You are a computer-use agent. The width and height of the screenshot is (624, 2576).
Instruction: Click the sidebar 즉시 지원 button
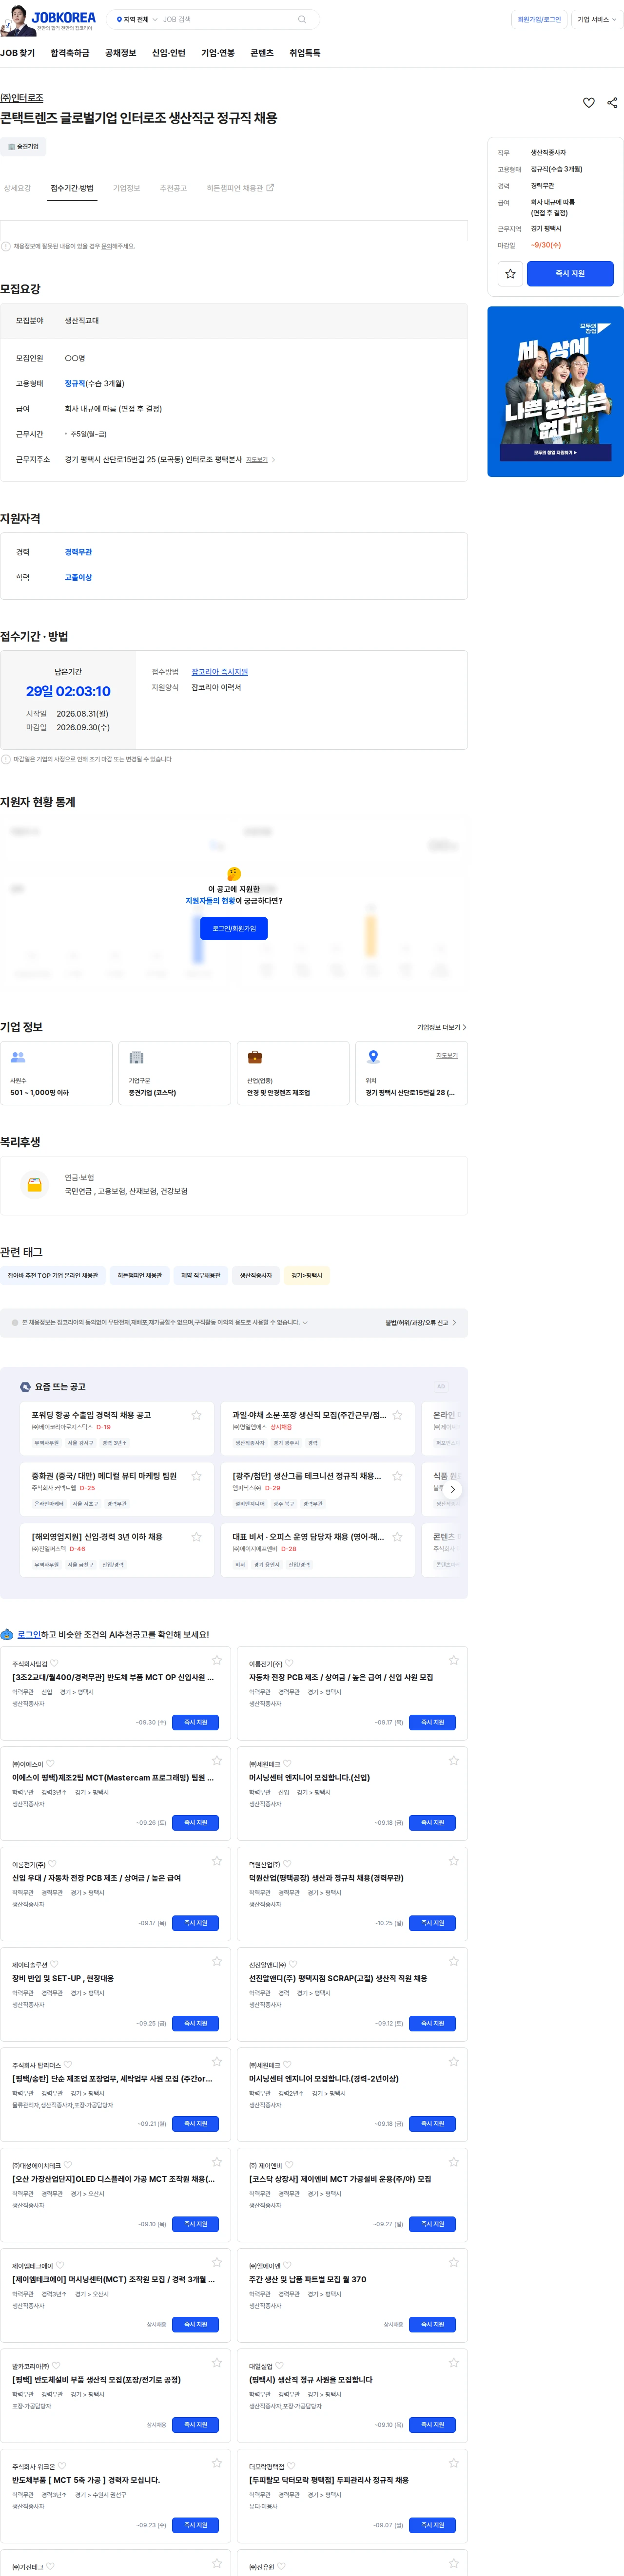(570, 273)
